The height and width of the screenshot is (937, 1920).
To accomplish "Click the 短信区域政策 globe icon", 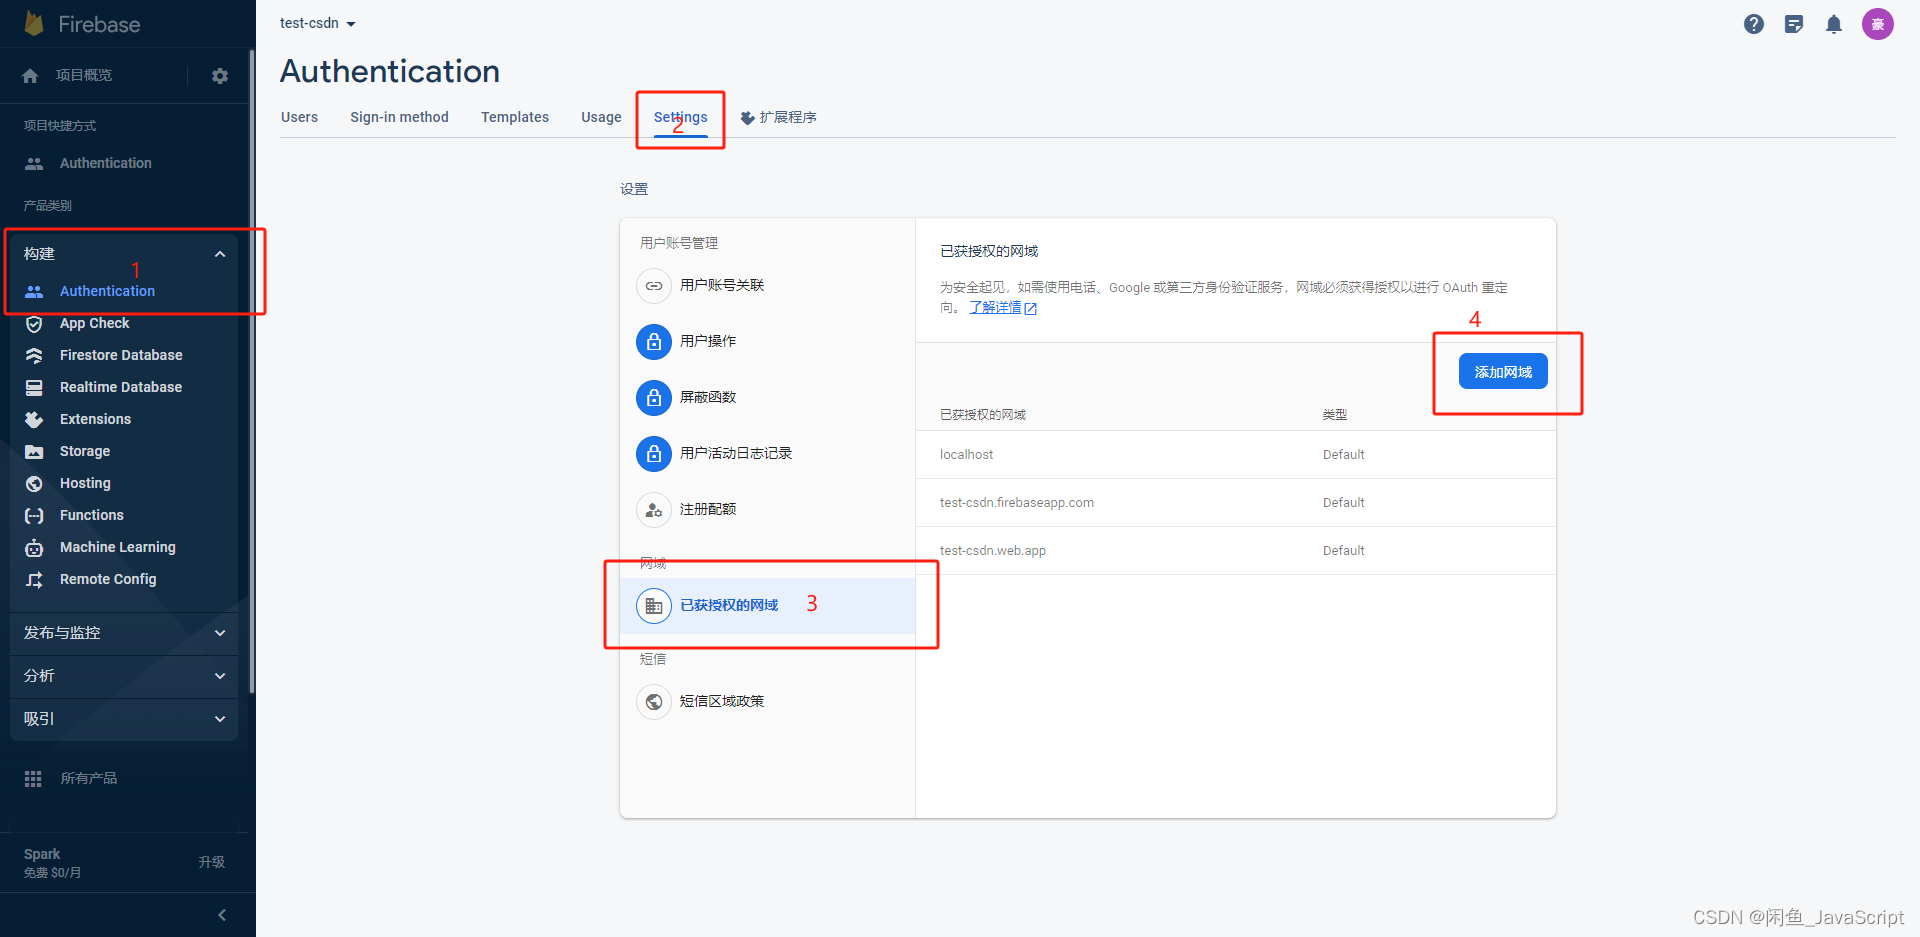I will tap(654, 702).
